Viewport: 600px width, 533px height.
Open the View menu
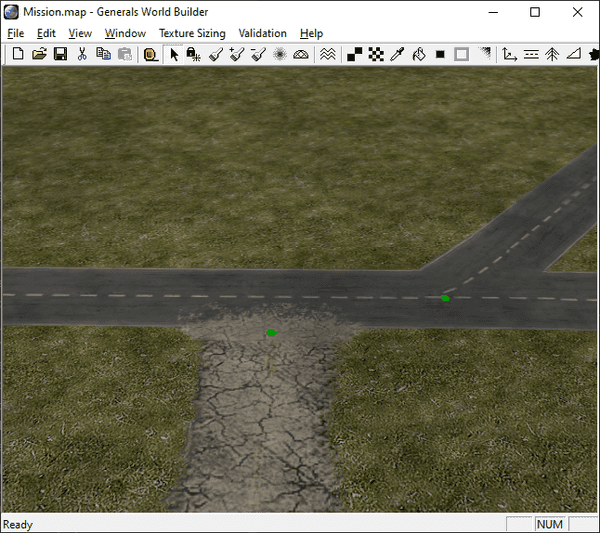80,33
